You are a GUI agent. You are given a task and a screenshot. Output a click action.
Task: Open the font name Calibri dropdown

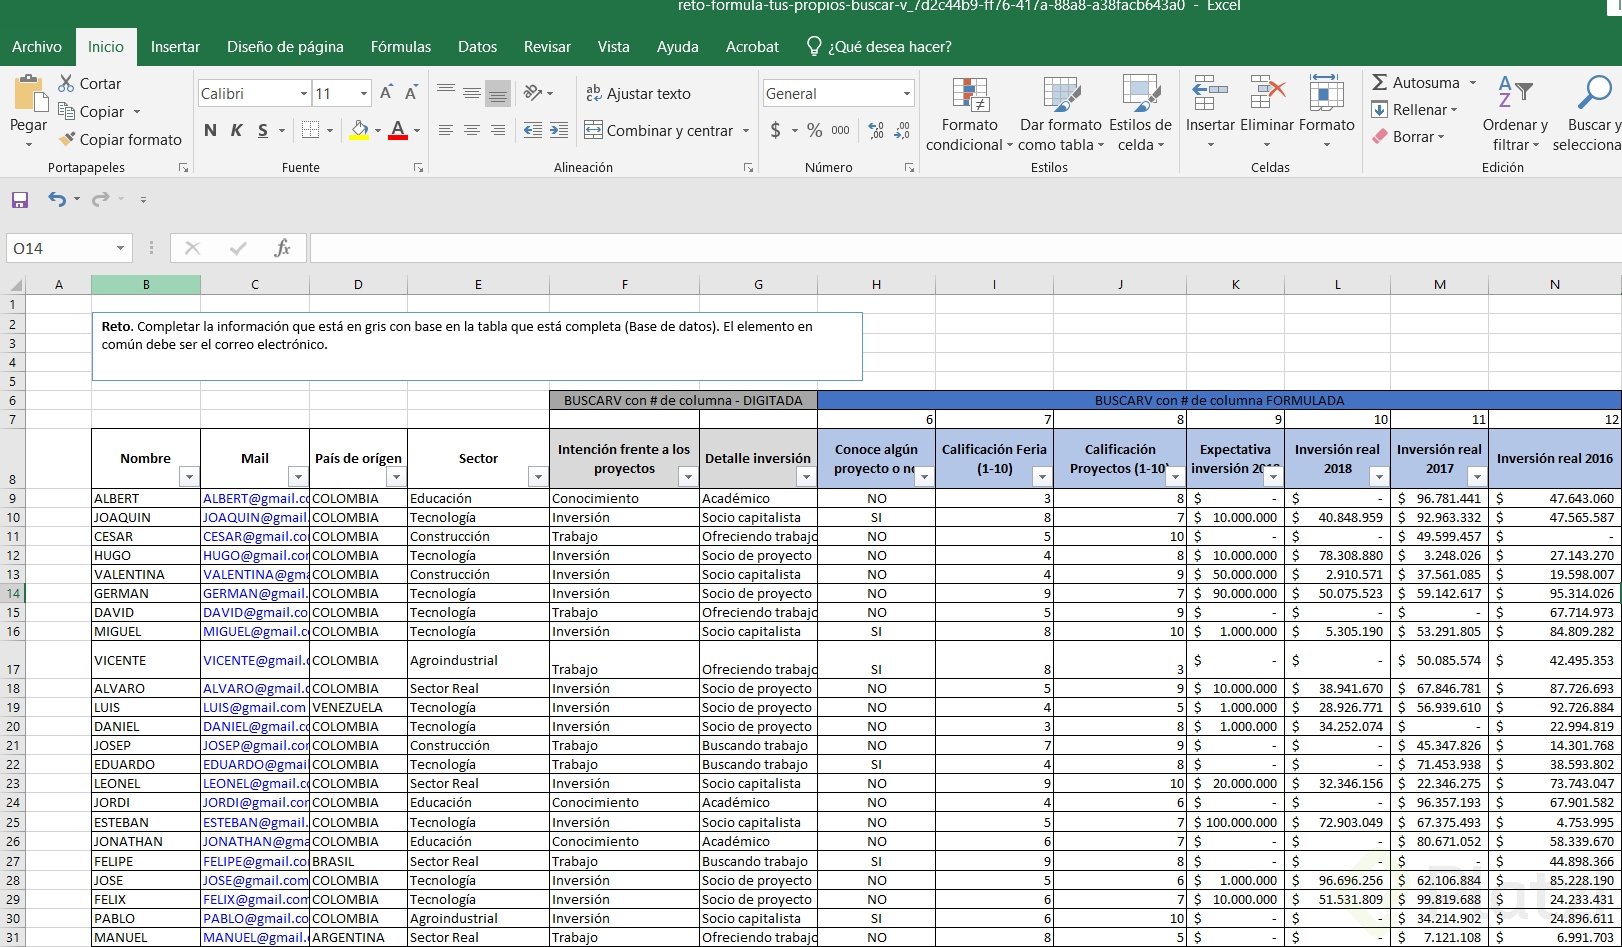coord(303,94)
